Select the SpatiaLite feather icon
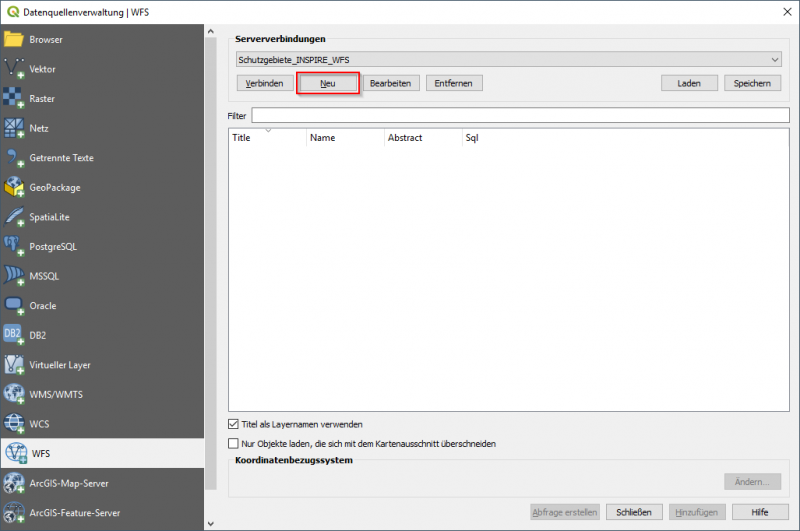Image resolution: width=800 pixels, height=531 pixels. point(14,217)
